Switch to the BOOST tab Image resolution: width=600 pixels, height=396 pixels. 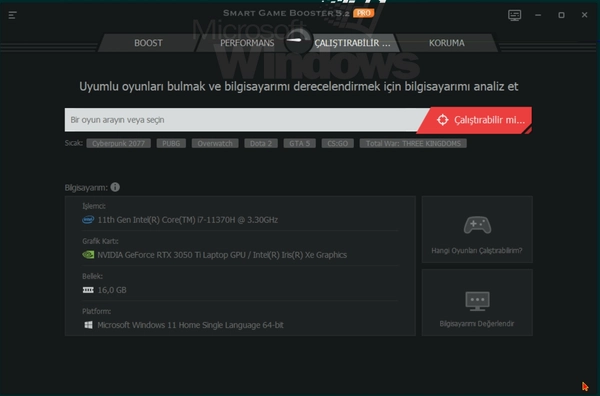148,43
